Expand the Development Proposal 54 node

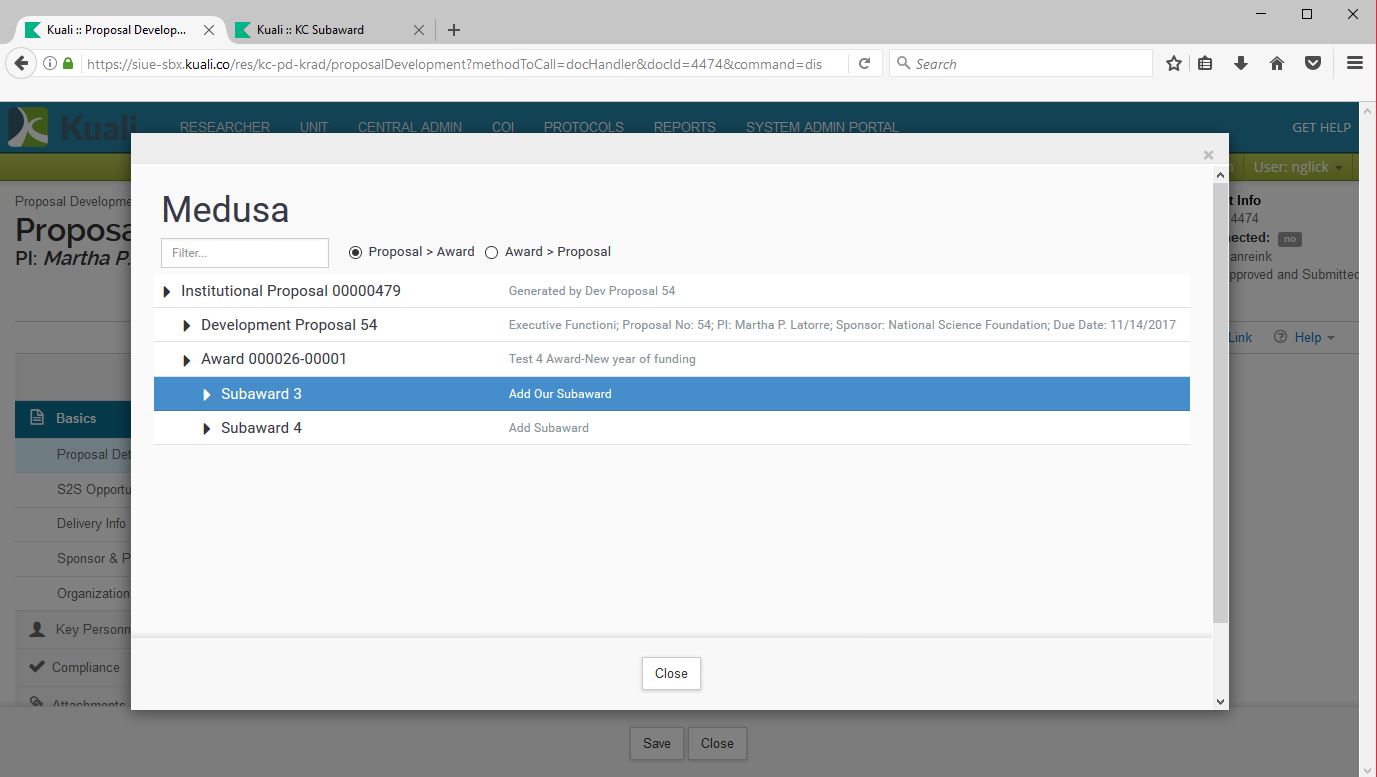187,326
